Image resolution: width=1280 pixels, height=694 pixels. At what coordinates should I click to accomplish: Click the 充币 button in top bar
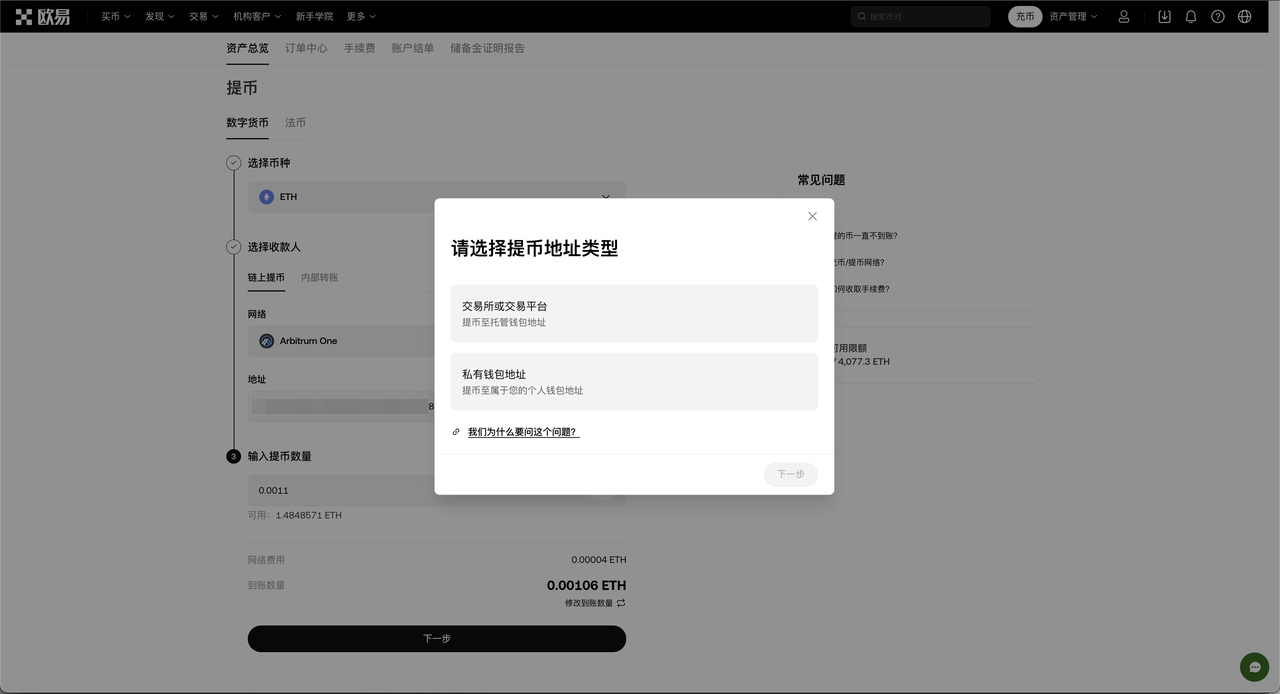click(x=1024, y=15)
